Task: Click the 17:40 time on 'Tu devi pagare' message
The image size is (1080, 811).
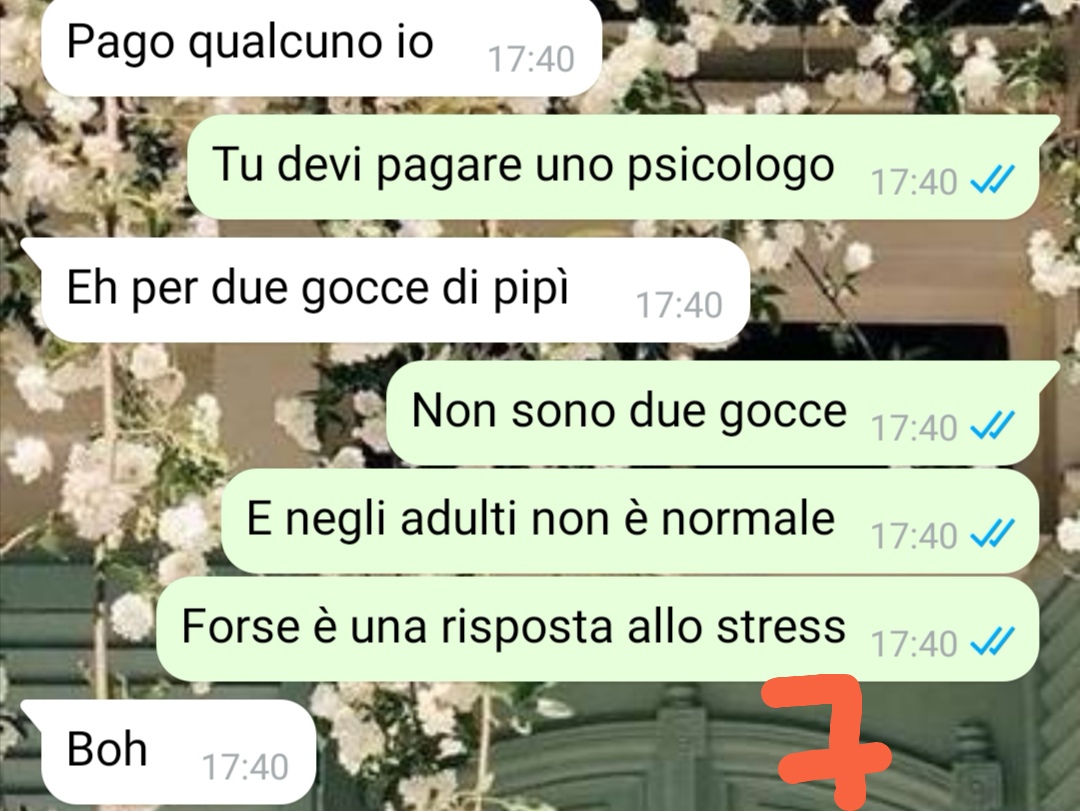Action: coord(914,183)
